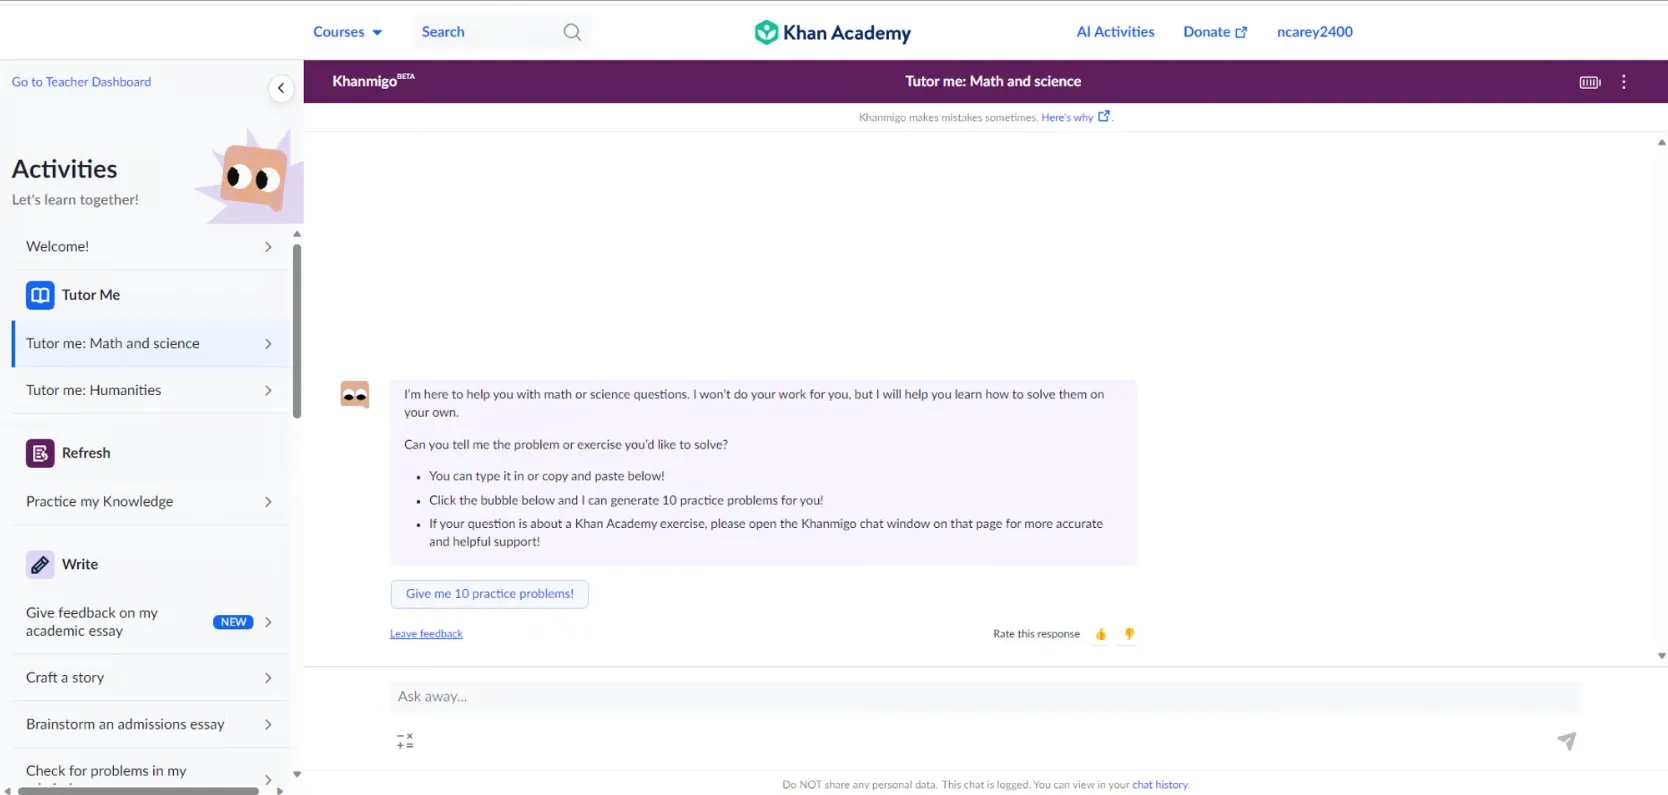1668x795 pixels.
Task: Open the three-dot options menu
Action: 1623,82
